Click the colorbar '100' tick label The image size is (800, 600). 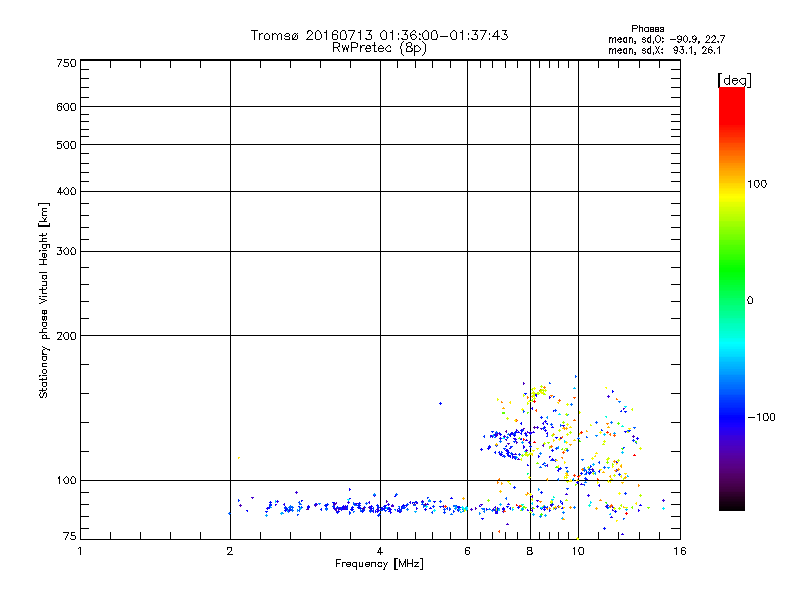[x=757, y=184]
